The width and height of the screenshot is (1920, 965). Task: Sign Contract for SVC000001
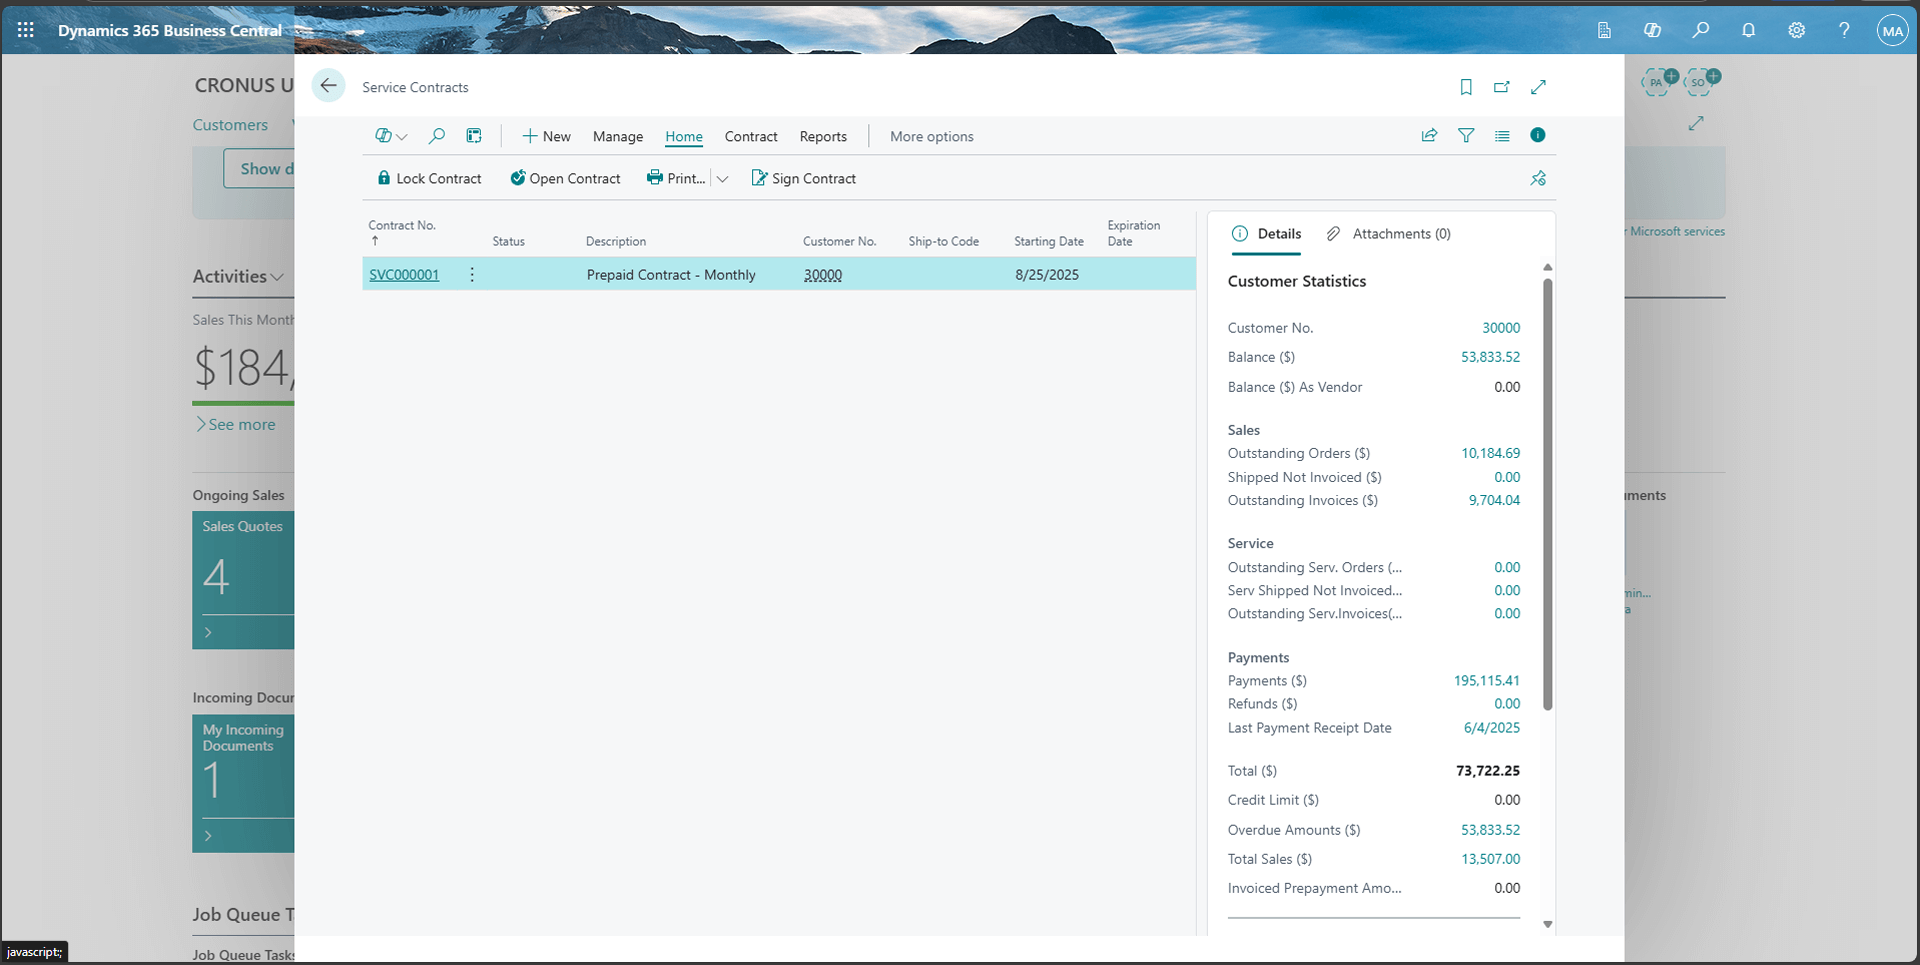point(803,178)
